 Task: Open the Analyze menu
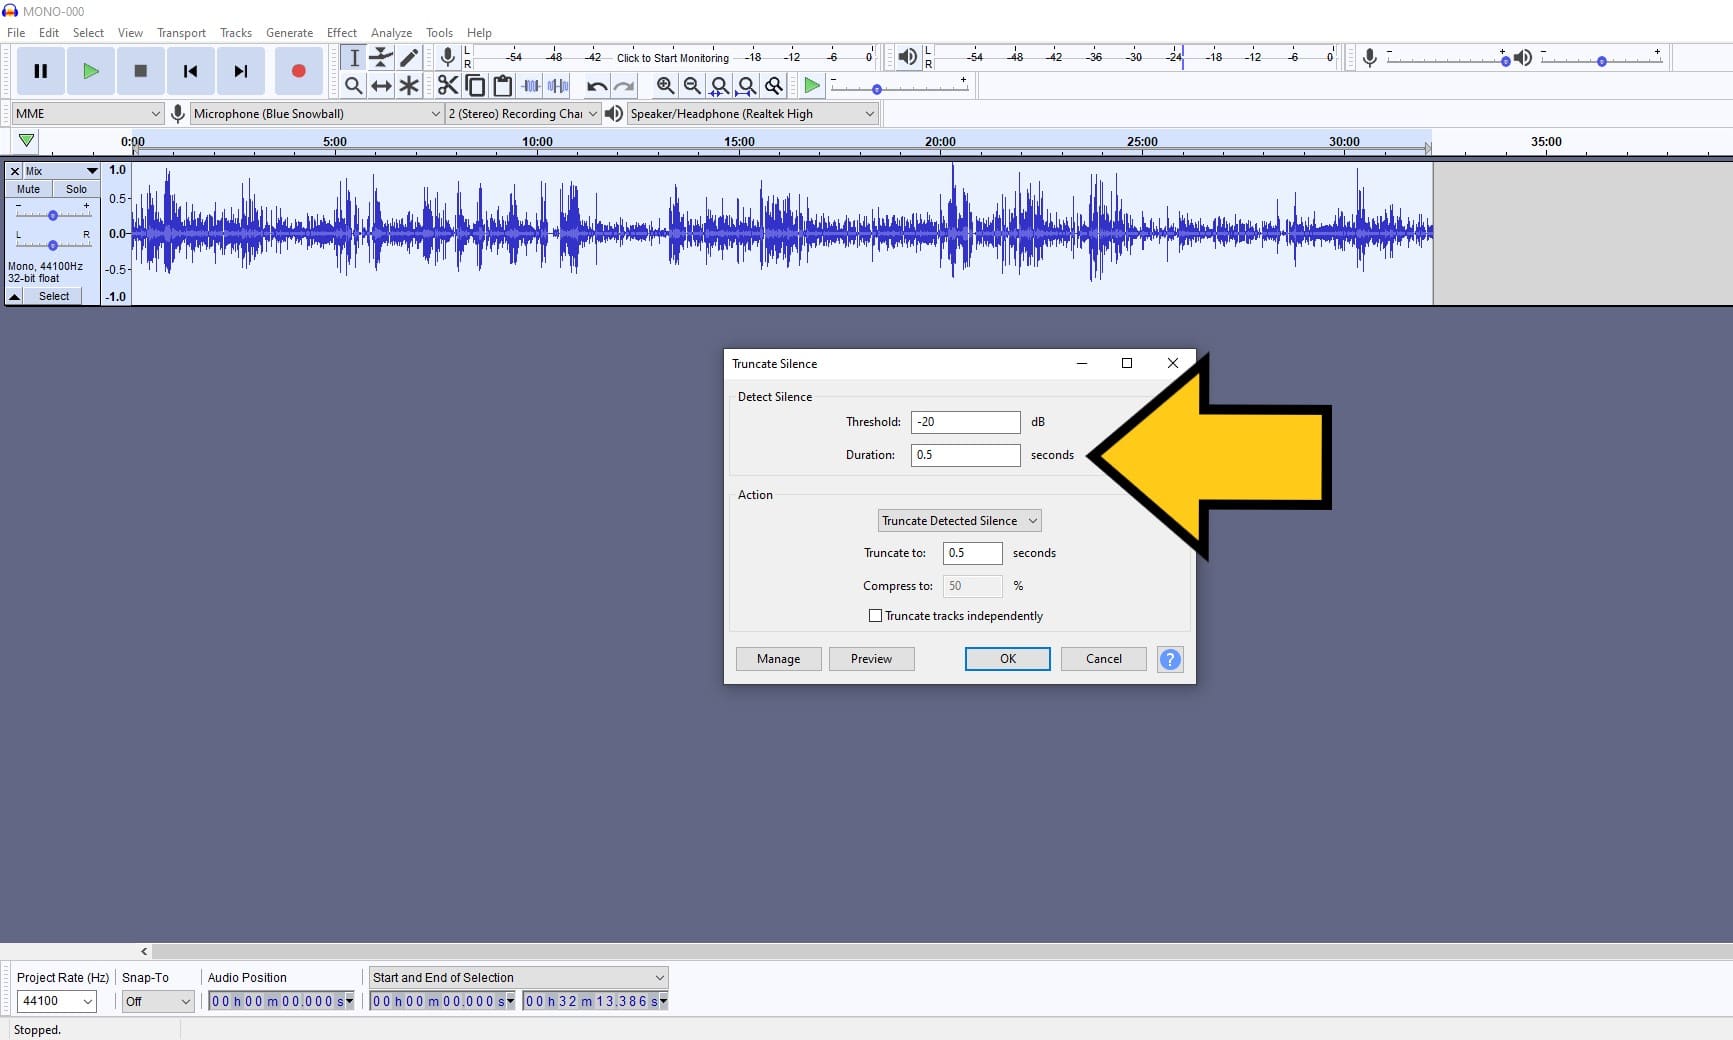tap(391, 32)
